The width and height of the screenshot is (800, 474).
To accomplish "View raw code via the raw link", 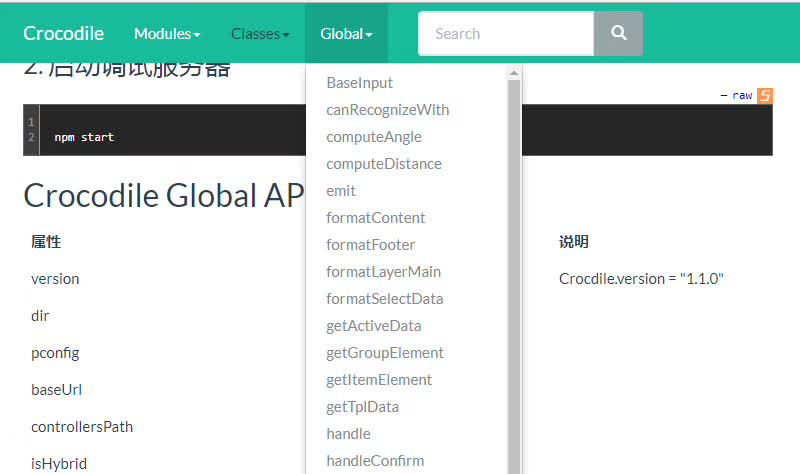I will pos(742,95).
